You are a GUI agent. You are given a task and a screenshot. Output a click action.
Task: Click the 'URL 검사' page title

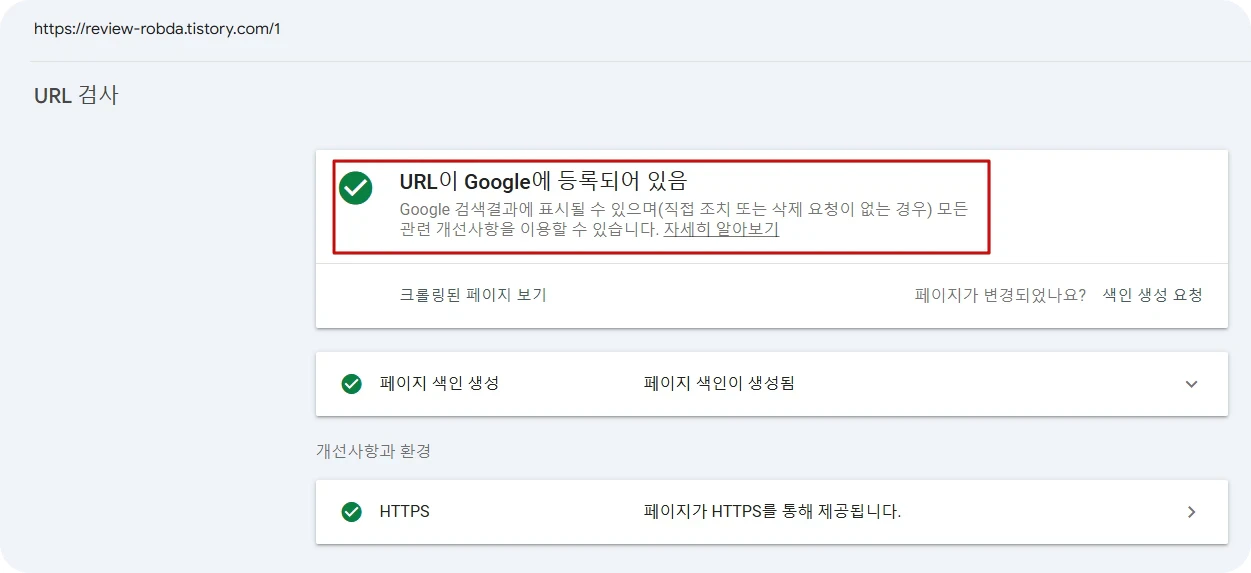click(76, 96)
